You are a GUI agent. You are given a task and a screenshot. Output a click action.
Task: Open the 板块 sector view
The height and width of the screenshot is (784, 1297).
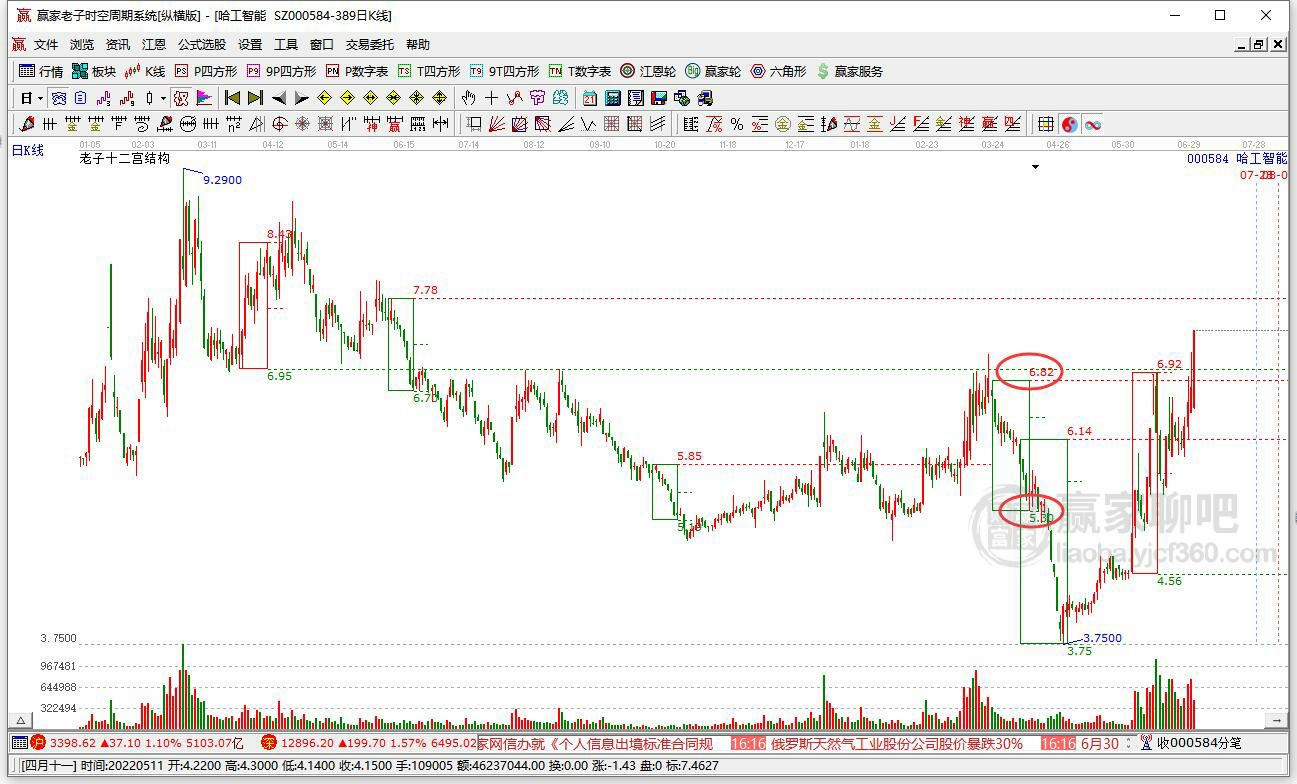tap(94, 71)
